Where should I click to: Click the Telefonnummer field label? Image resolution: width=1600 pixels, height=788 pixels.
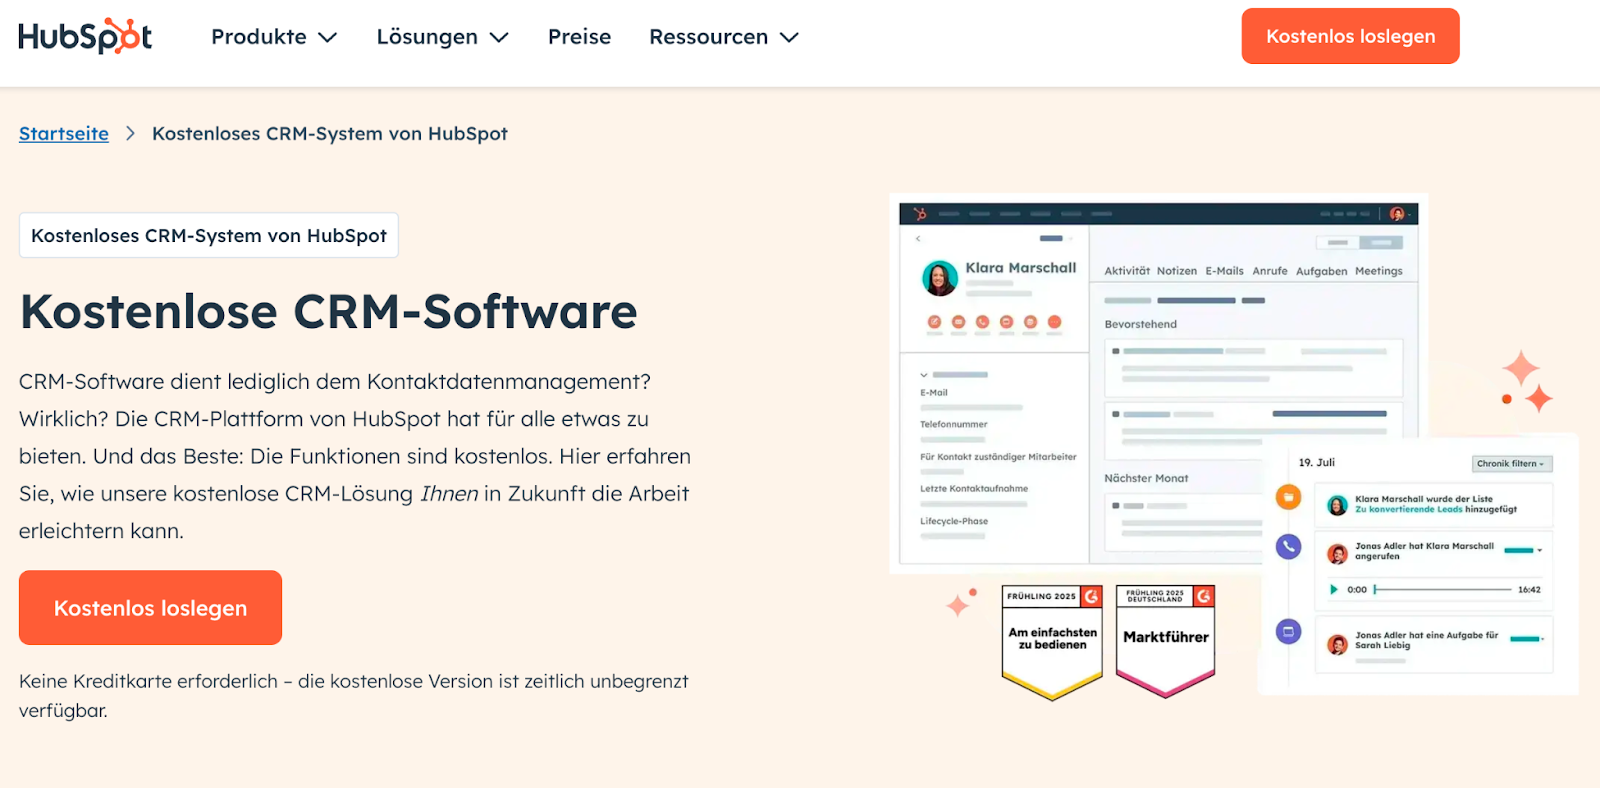954,424
